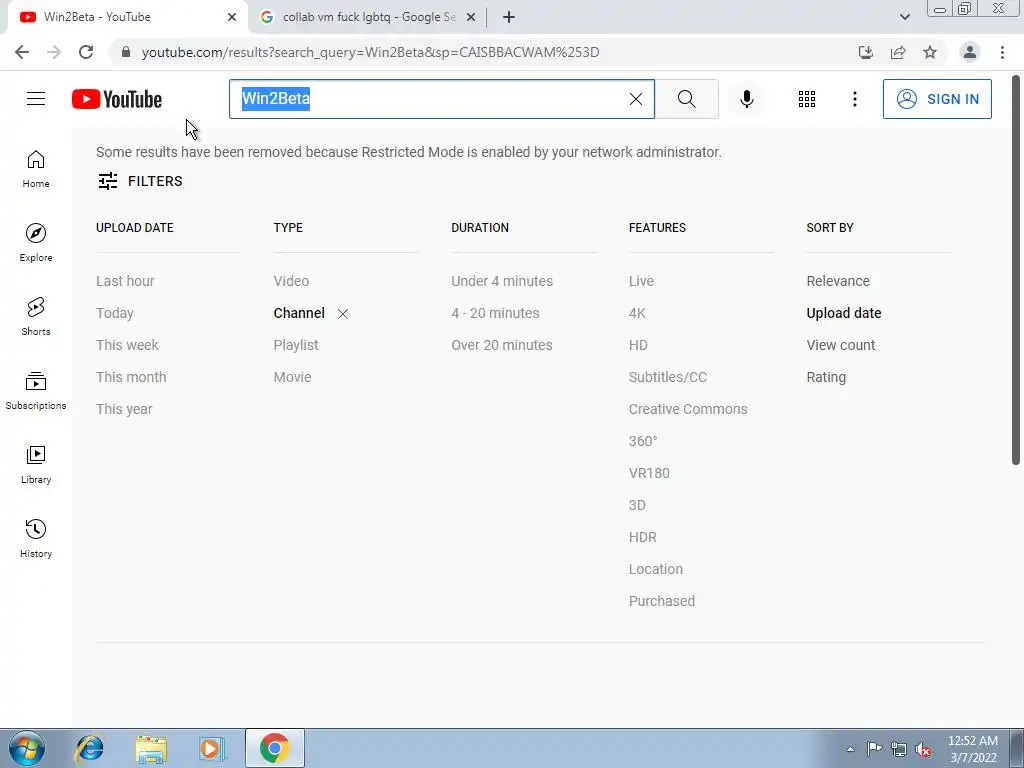Open Chrome three-dot menu
Viewport: 1024px width, 768px height.
point(1002,52)
